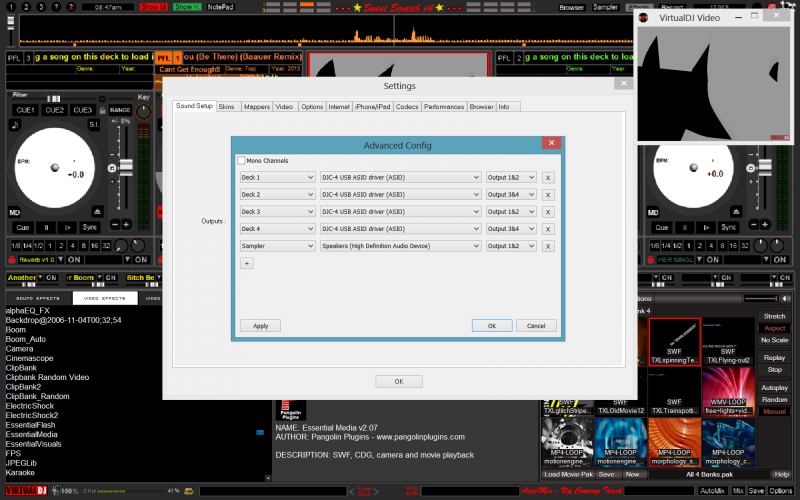Viewport: 800px width, 500px height.
Task: Toggle PFL for deck 3
Action: pyautogui.click(x=14, y=58)
